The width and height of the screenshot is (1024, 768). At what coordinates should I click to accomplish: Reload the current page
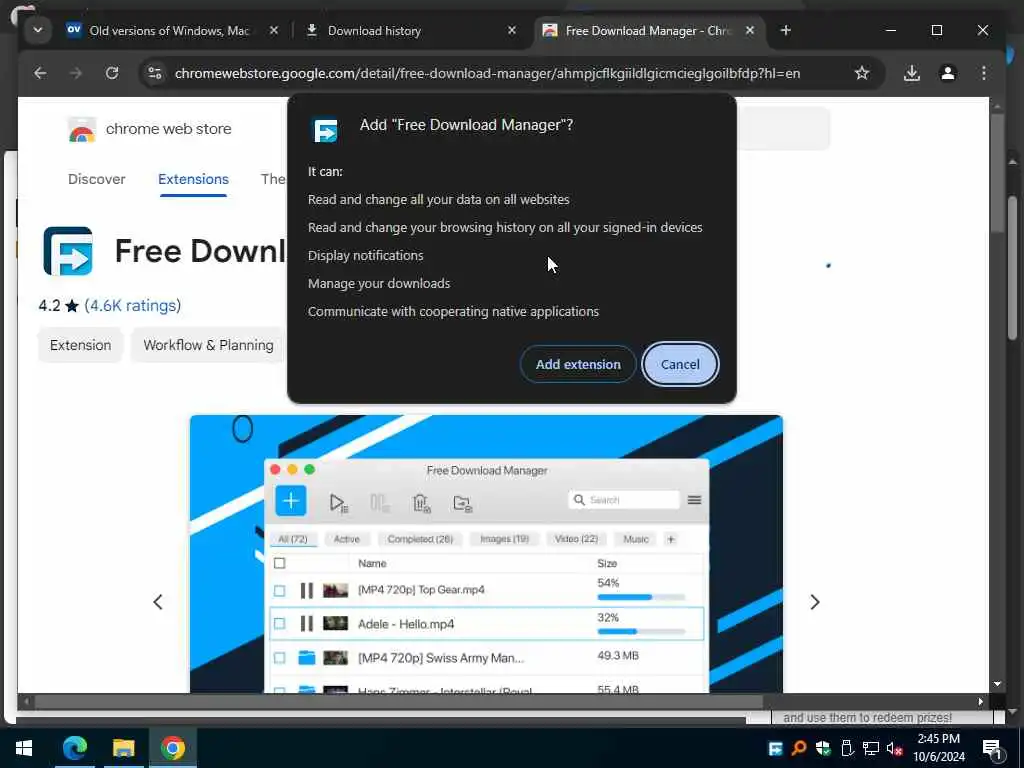[x=112, y=73]
